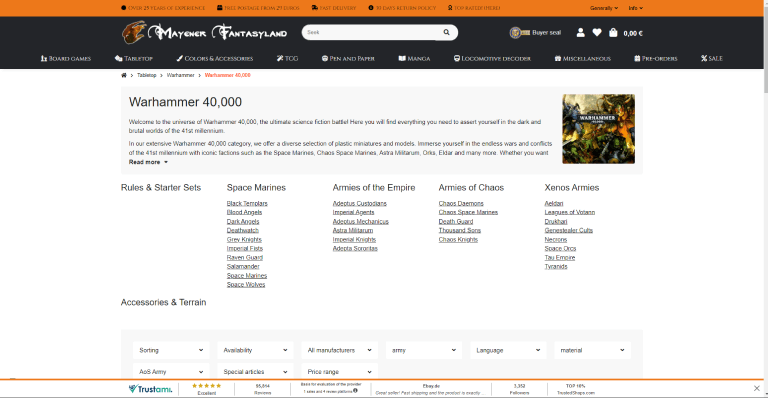Open Death Guard link
Screen dimensions: 768x398
pos(456,221)
